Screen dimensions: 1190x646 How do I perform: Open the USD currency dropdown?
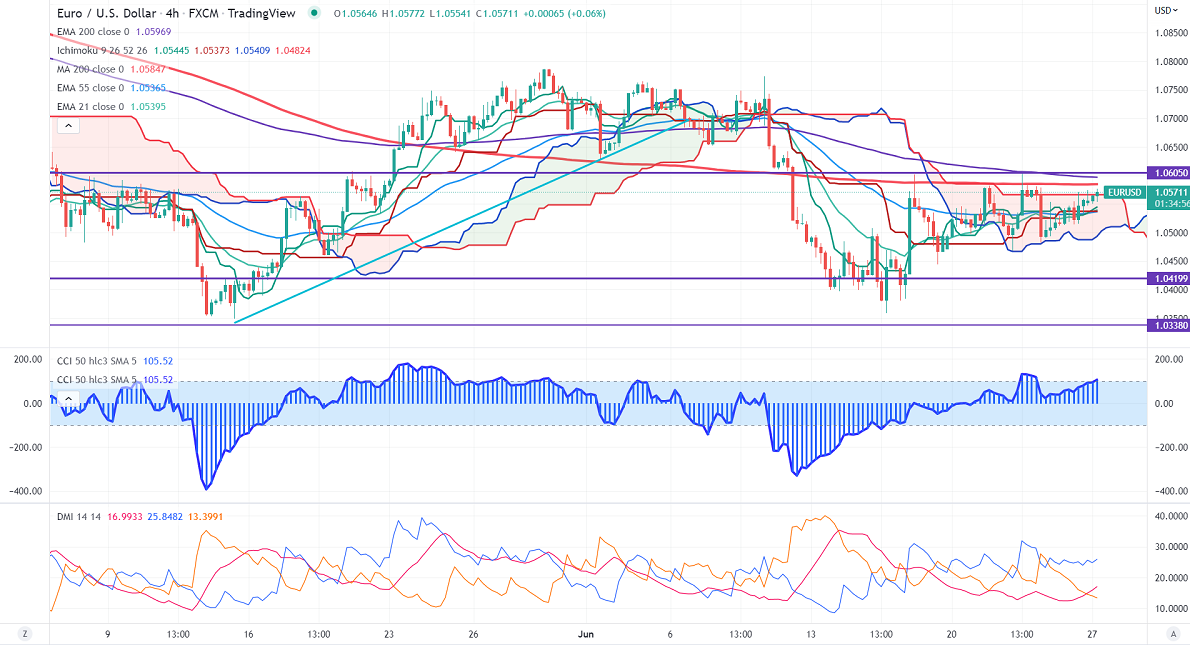coord(1166,11)
